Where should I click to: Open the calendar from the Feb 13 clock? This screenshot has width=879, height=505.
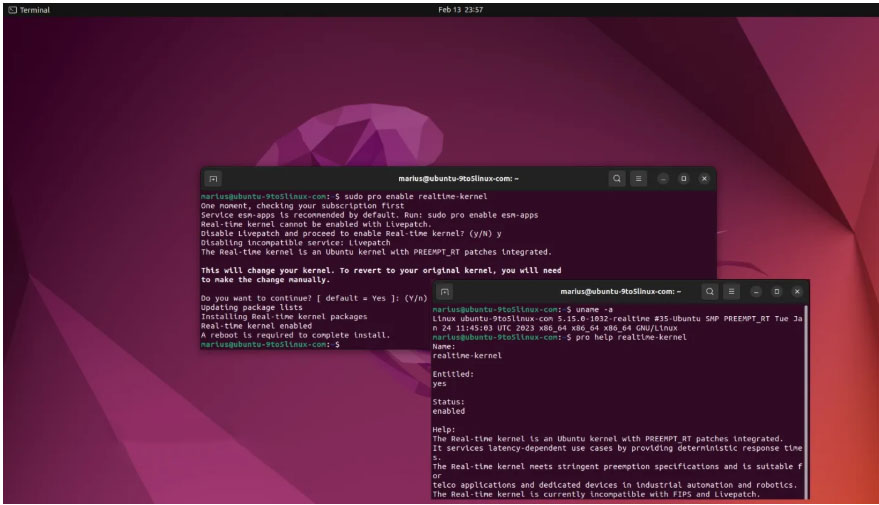pyautogui.click(x=461, y=9)
